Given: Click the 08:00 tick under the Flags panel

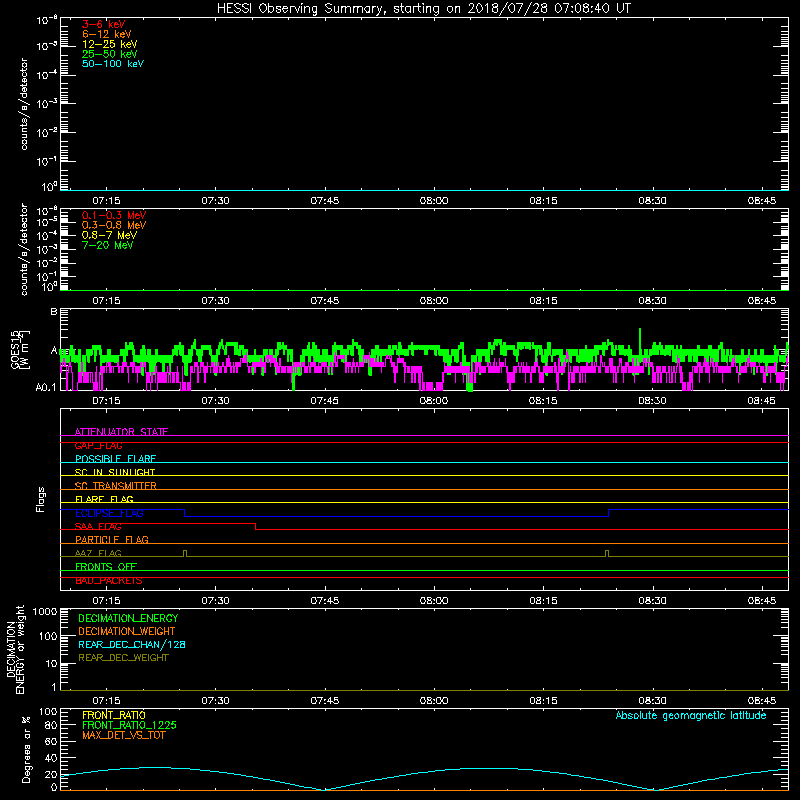Looking at the screenshot, I should (434, 601).
